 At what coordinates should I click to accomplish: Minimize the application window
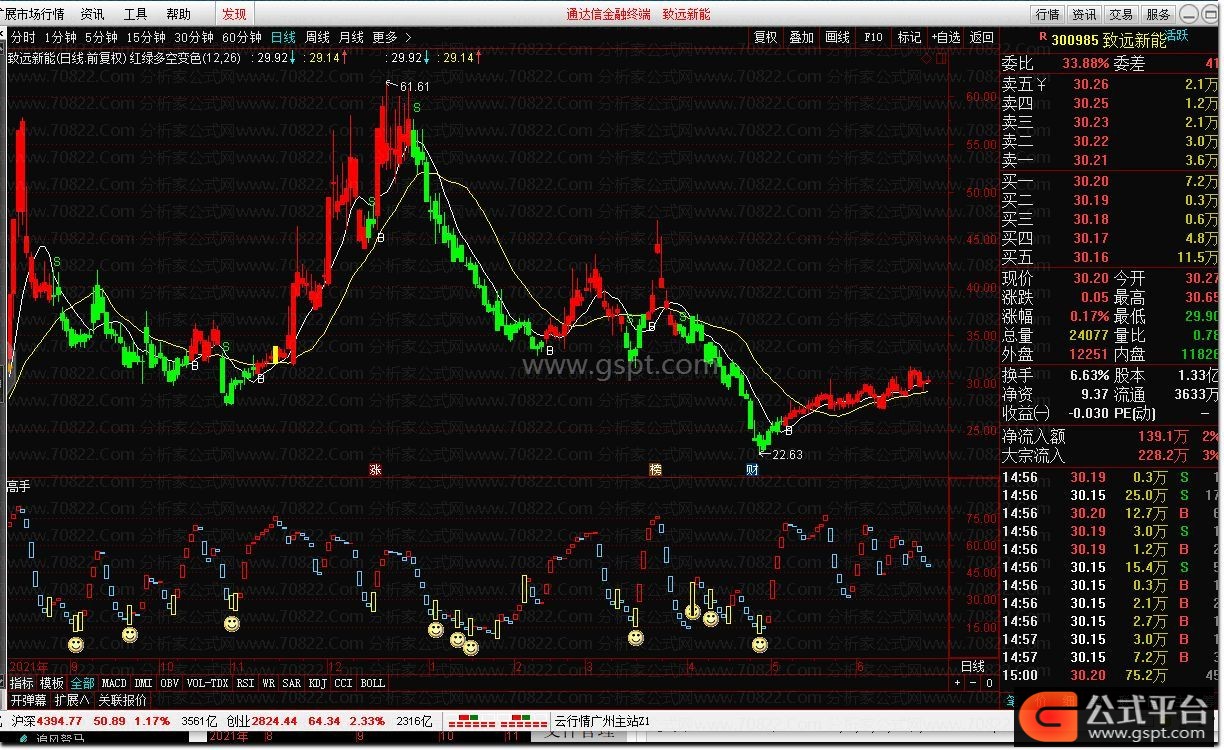(1189, 14)
